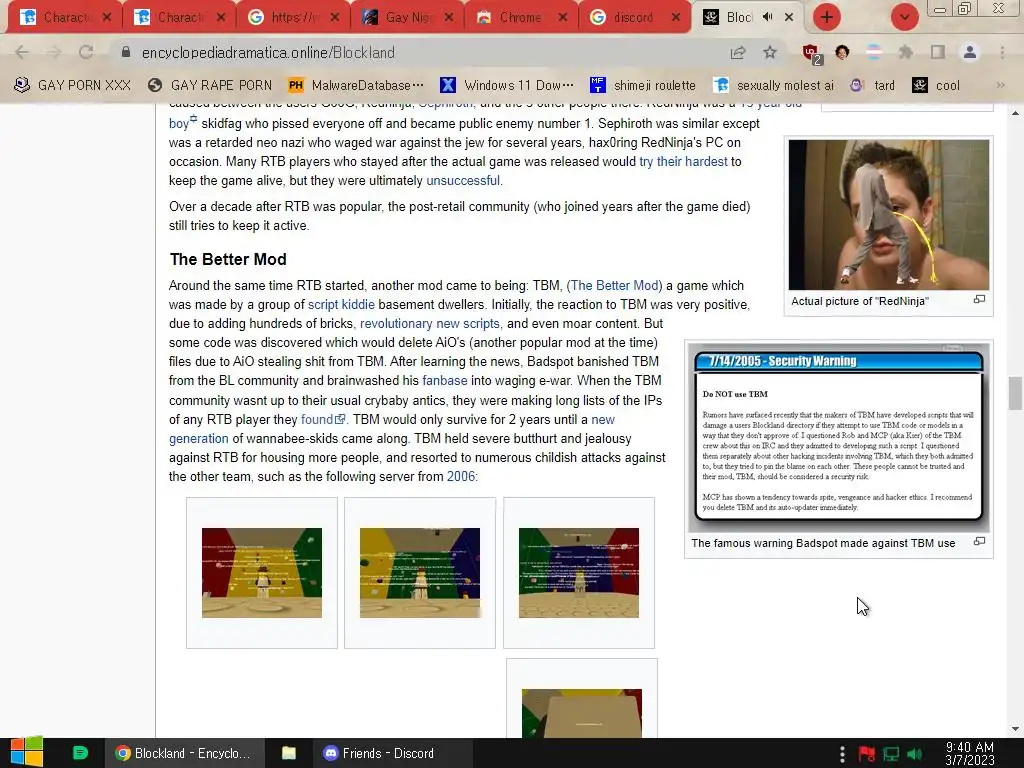Open the Chrome three-dot menu

point(1002,52)
